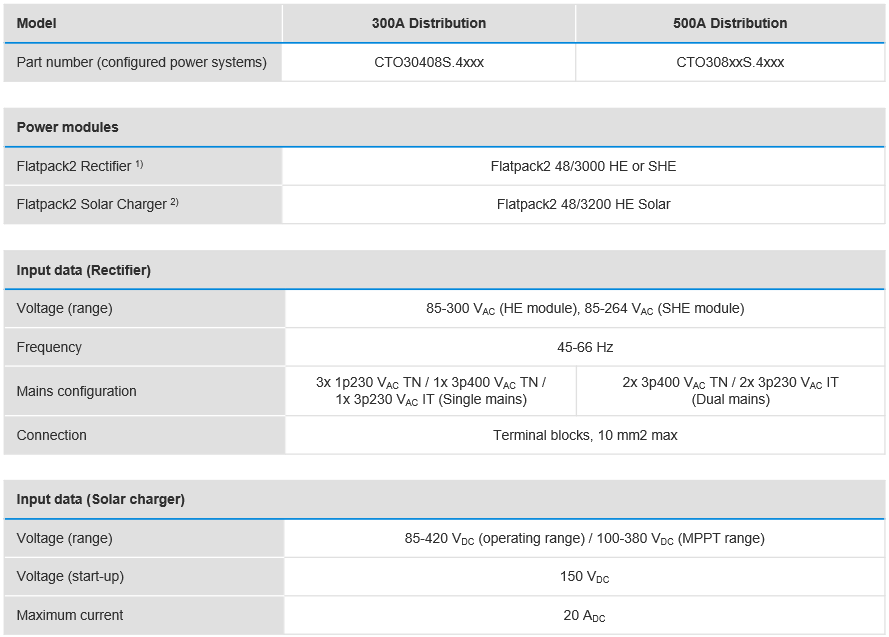Select the Input data (Rectifier) section heading
The width and height of the screenshot is (889, 637).
click(83, 270)
